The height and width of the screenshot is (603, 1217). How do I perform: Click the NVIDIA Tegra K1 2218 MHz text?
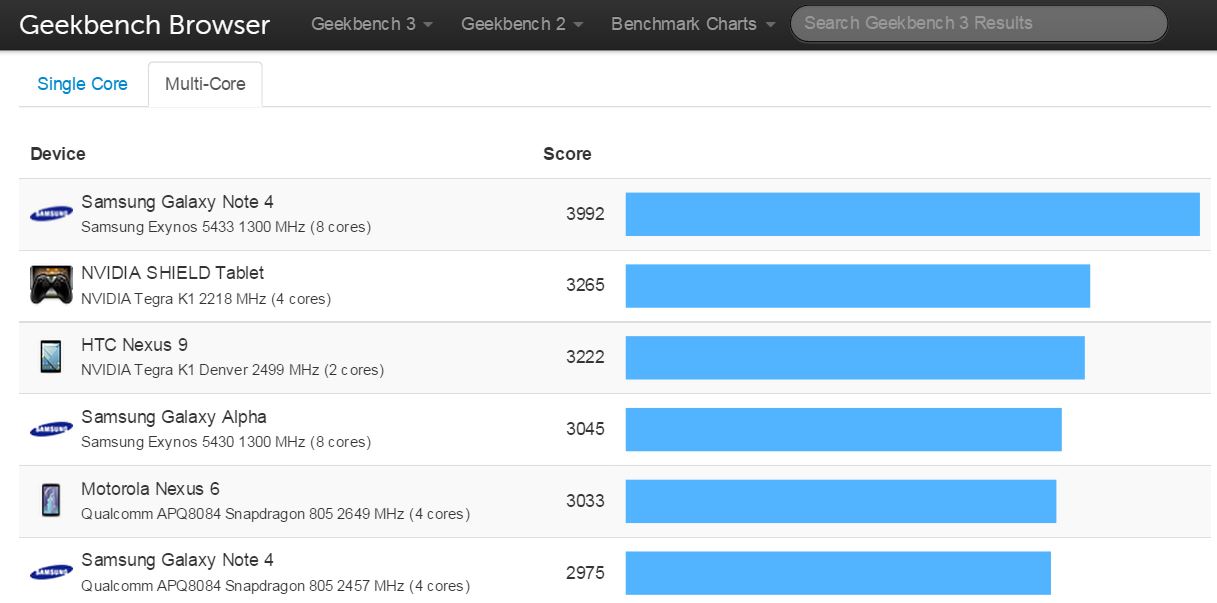(206, 299)
